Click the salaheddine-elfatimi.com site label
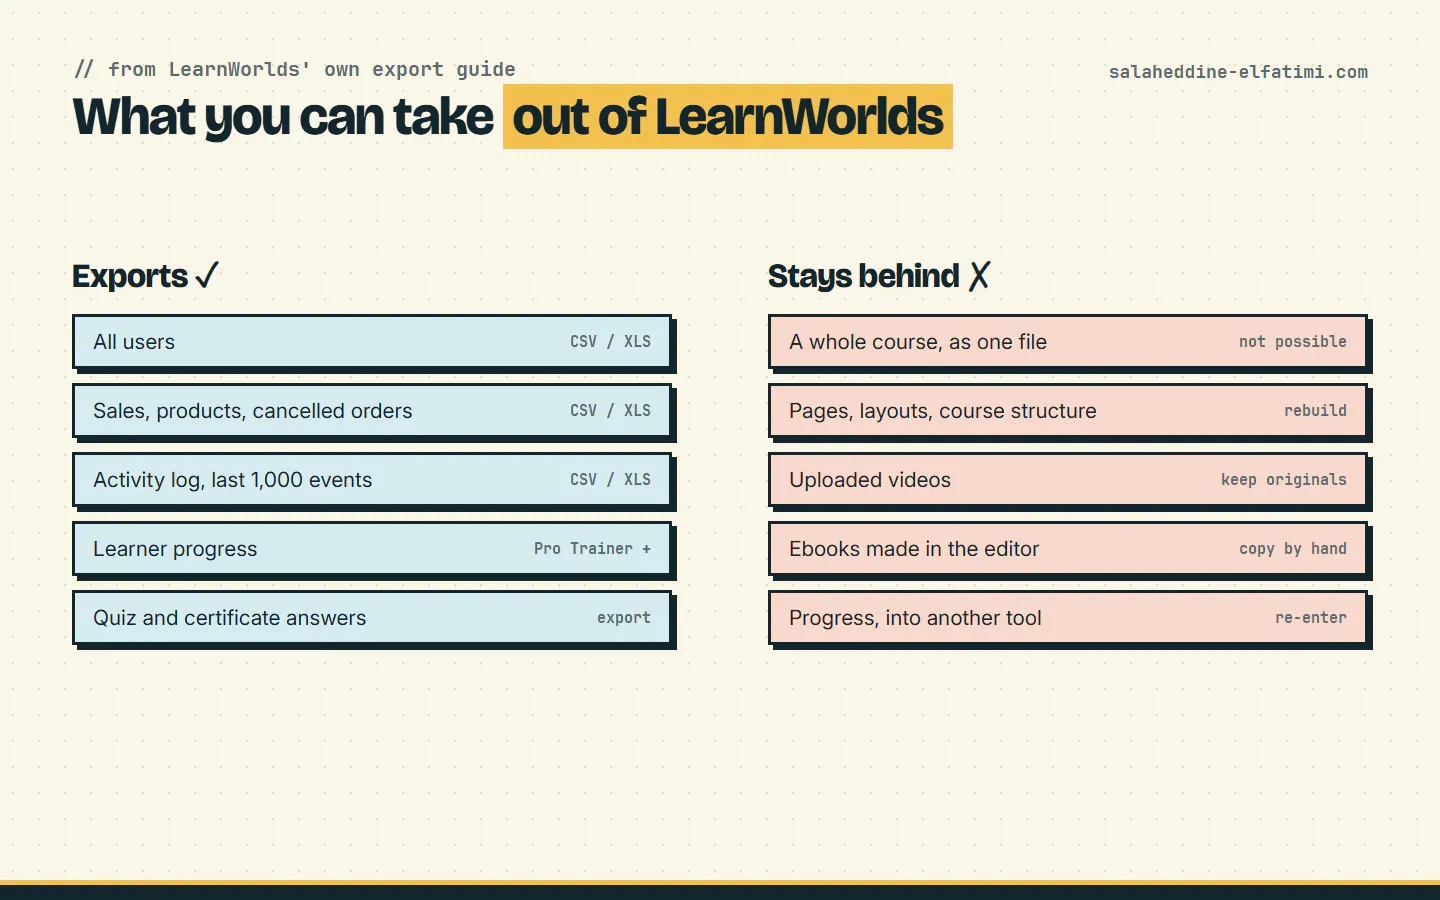 (1238, 72)
